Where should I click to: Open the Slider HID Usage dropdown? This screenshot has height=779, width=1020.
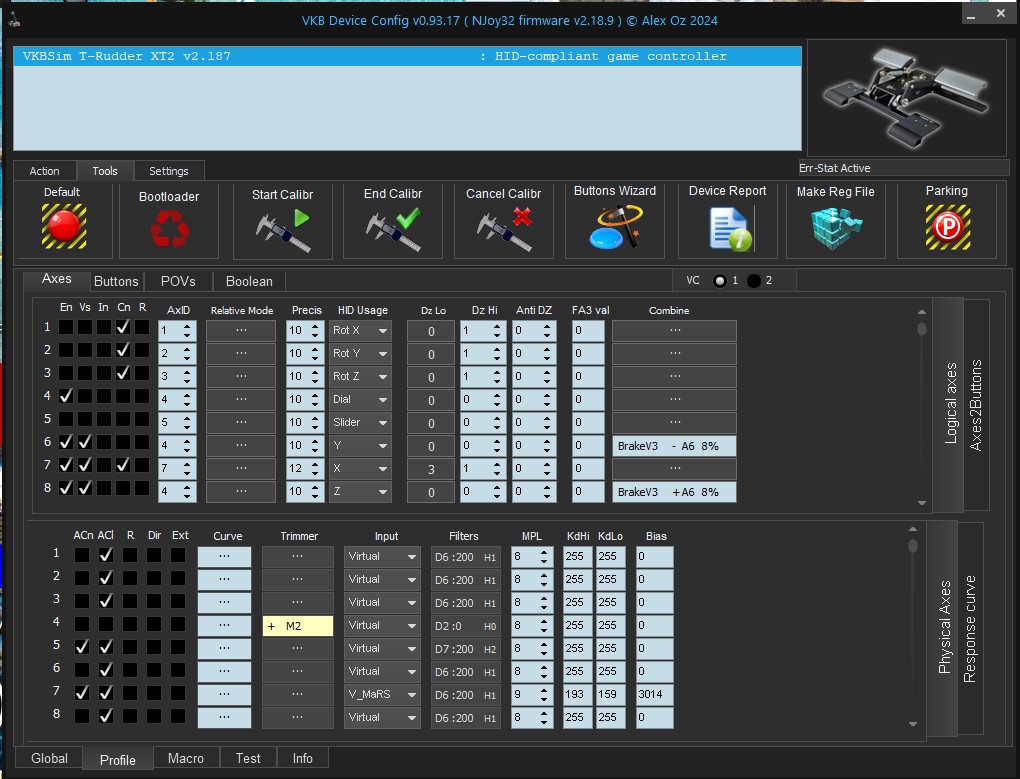360,423
